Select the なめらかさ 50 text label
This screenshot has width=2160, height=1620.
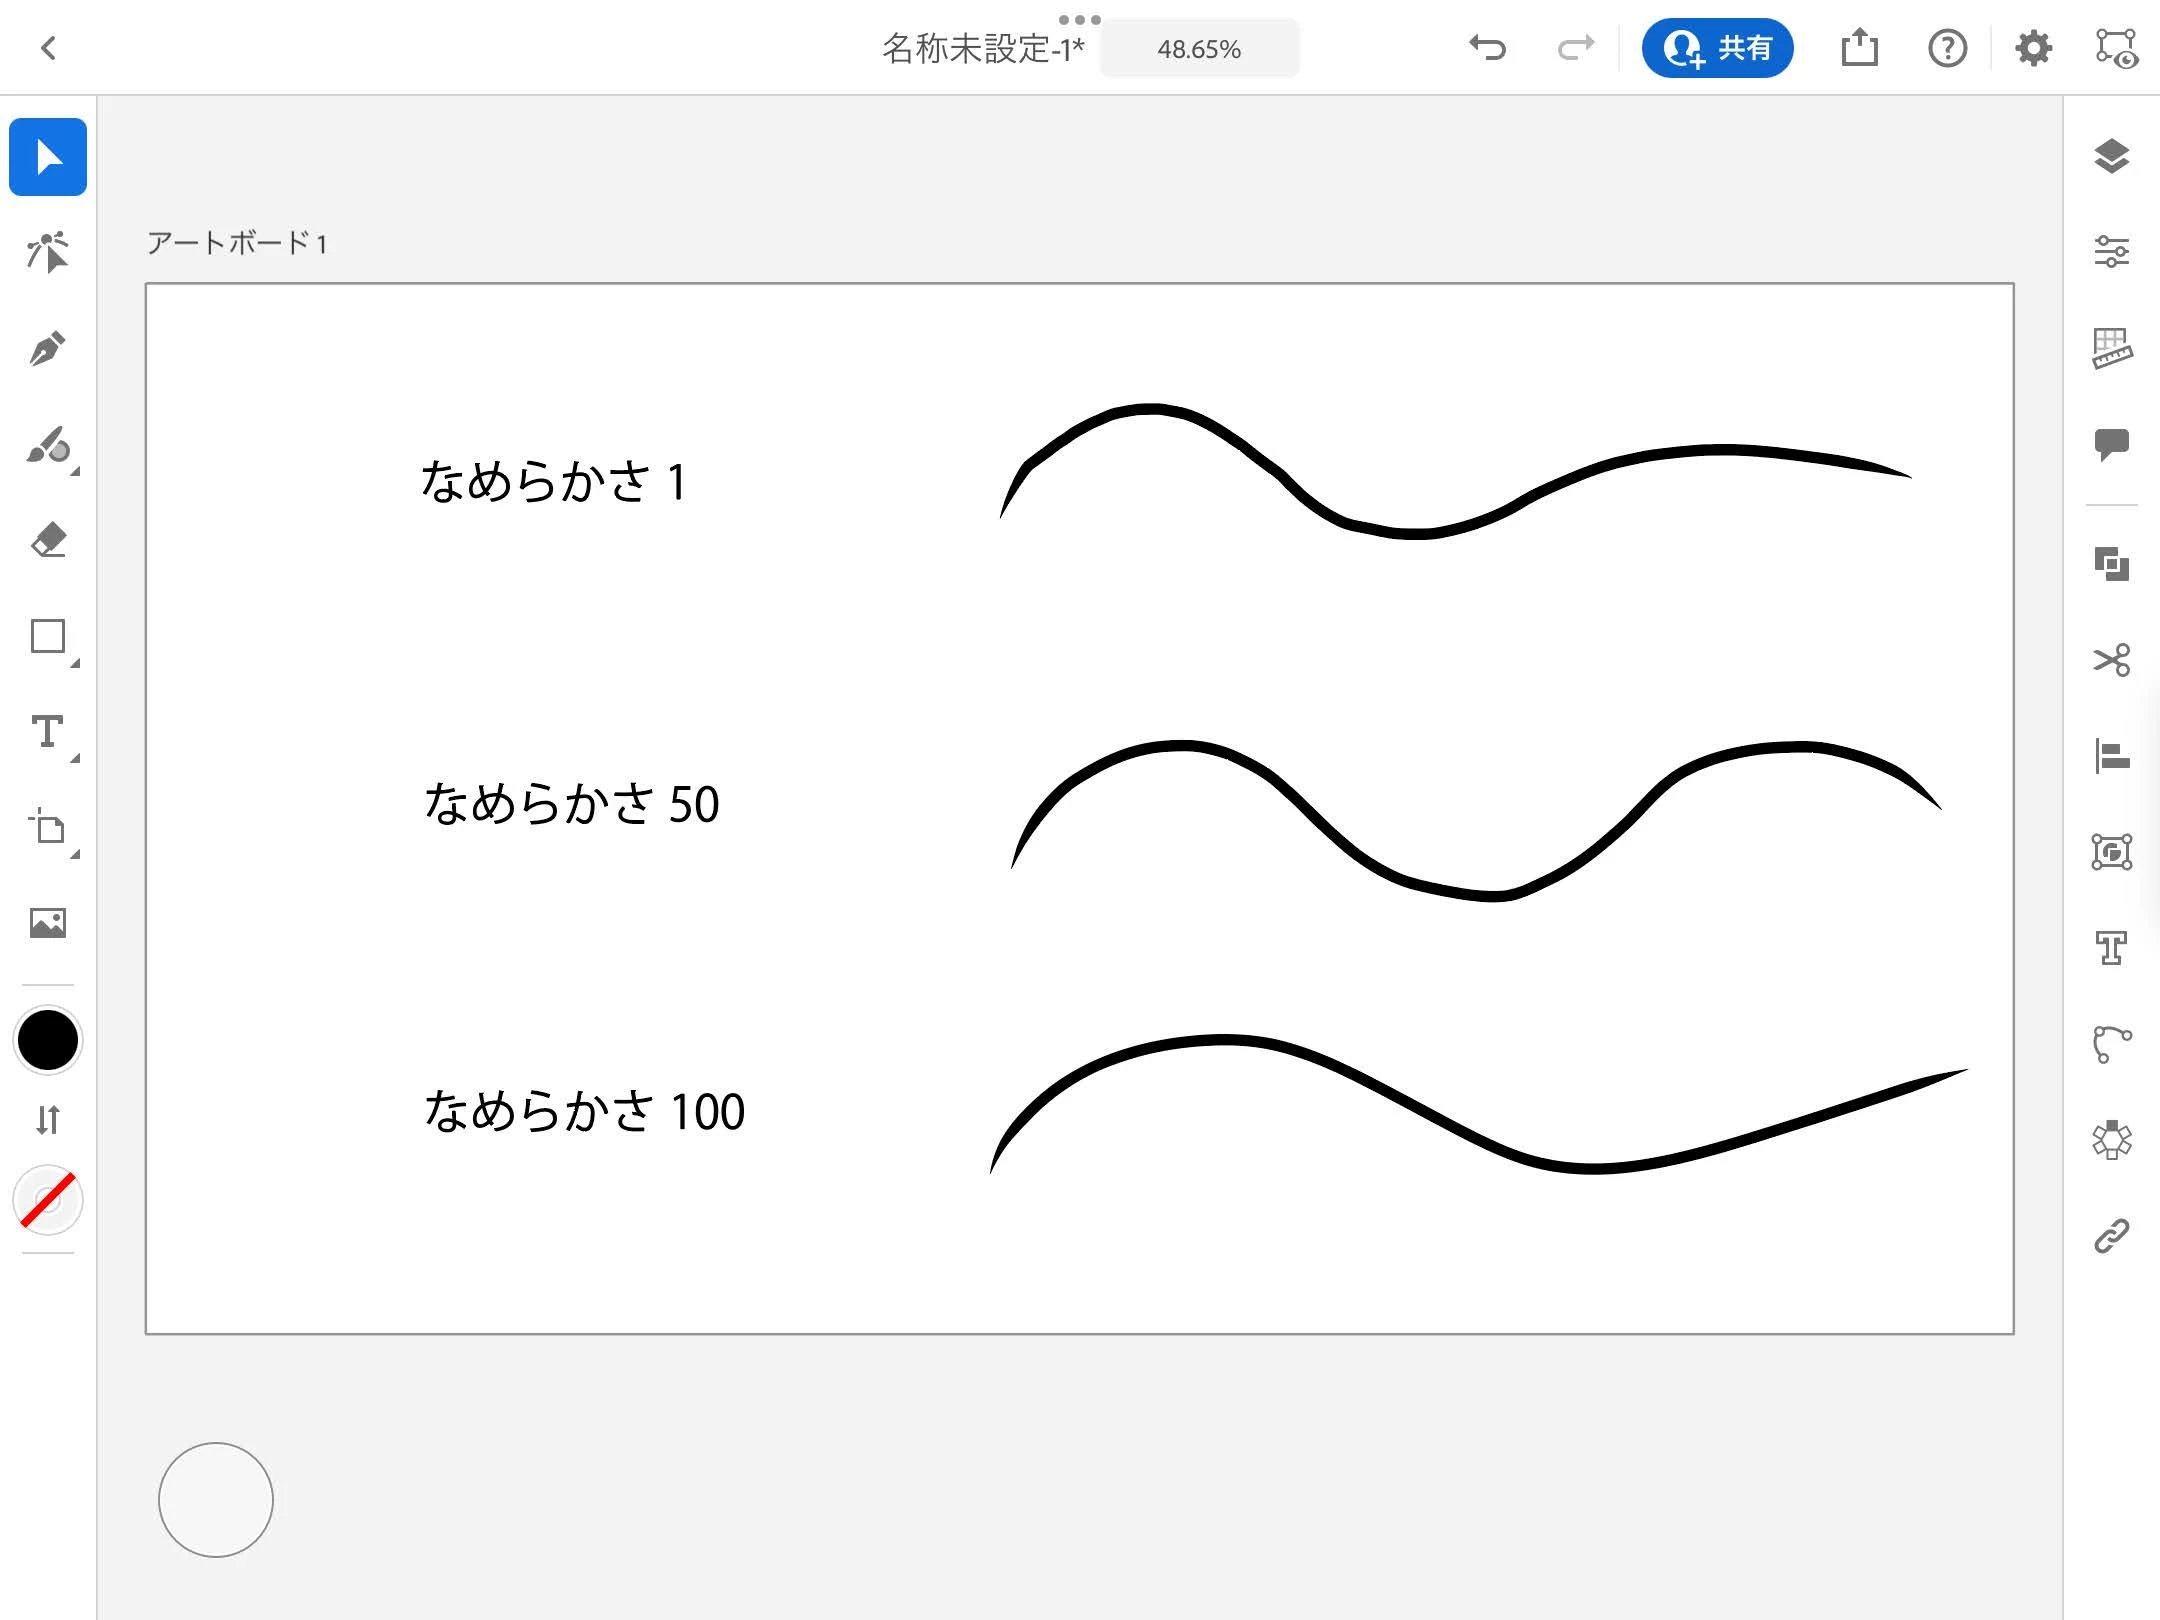pyautogui.click(x=571, y=804)
